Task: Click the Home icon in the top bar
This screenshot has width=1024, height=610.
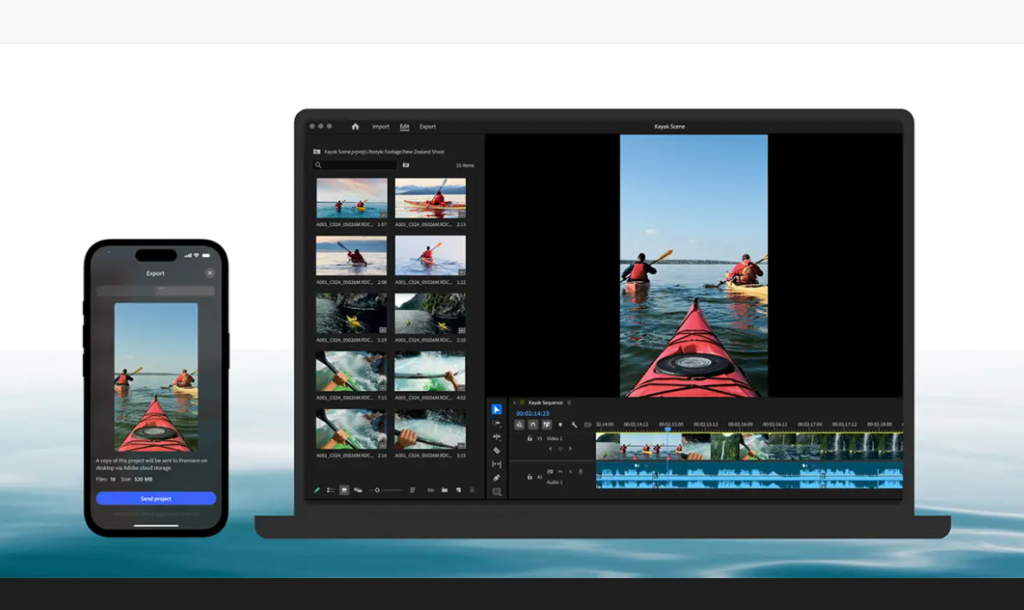Action: pos(356,126)
